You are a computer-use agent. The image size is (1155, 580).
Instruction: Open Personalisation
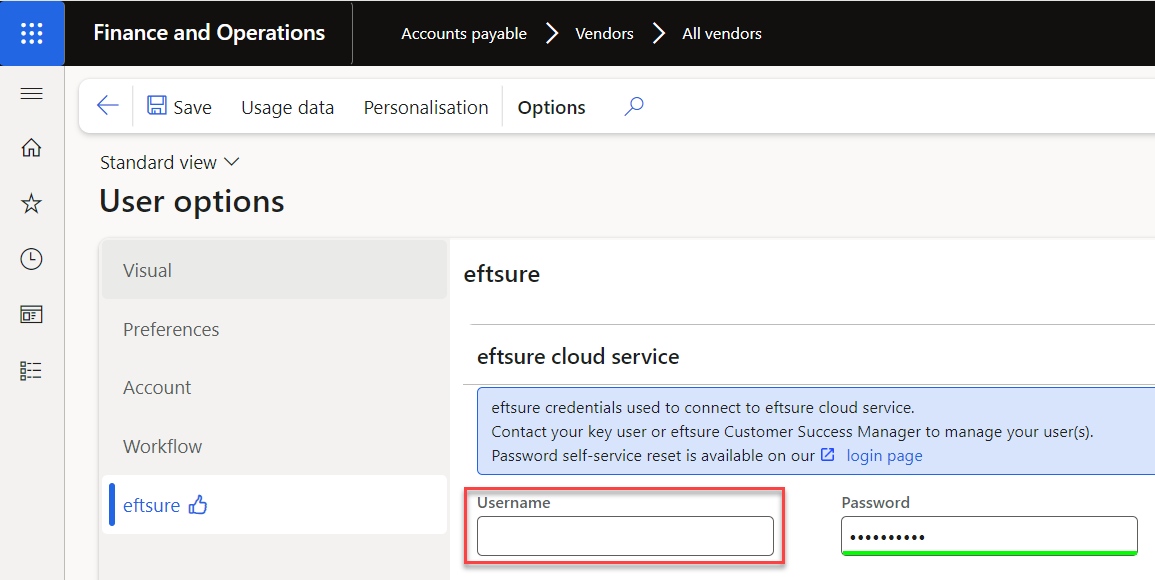(x=426, y=108)
